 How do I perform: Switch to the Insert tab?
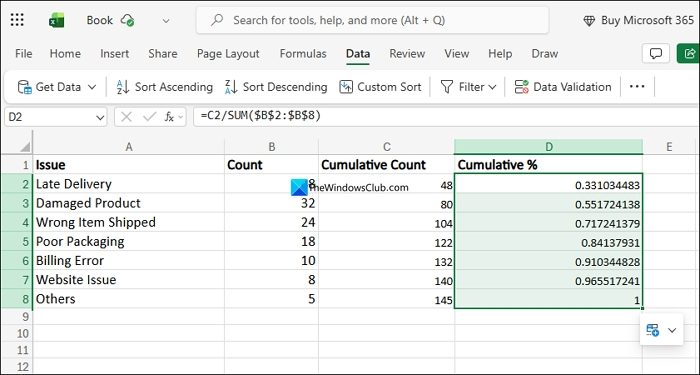click(x=115, y=54)
